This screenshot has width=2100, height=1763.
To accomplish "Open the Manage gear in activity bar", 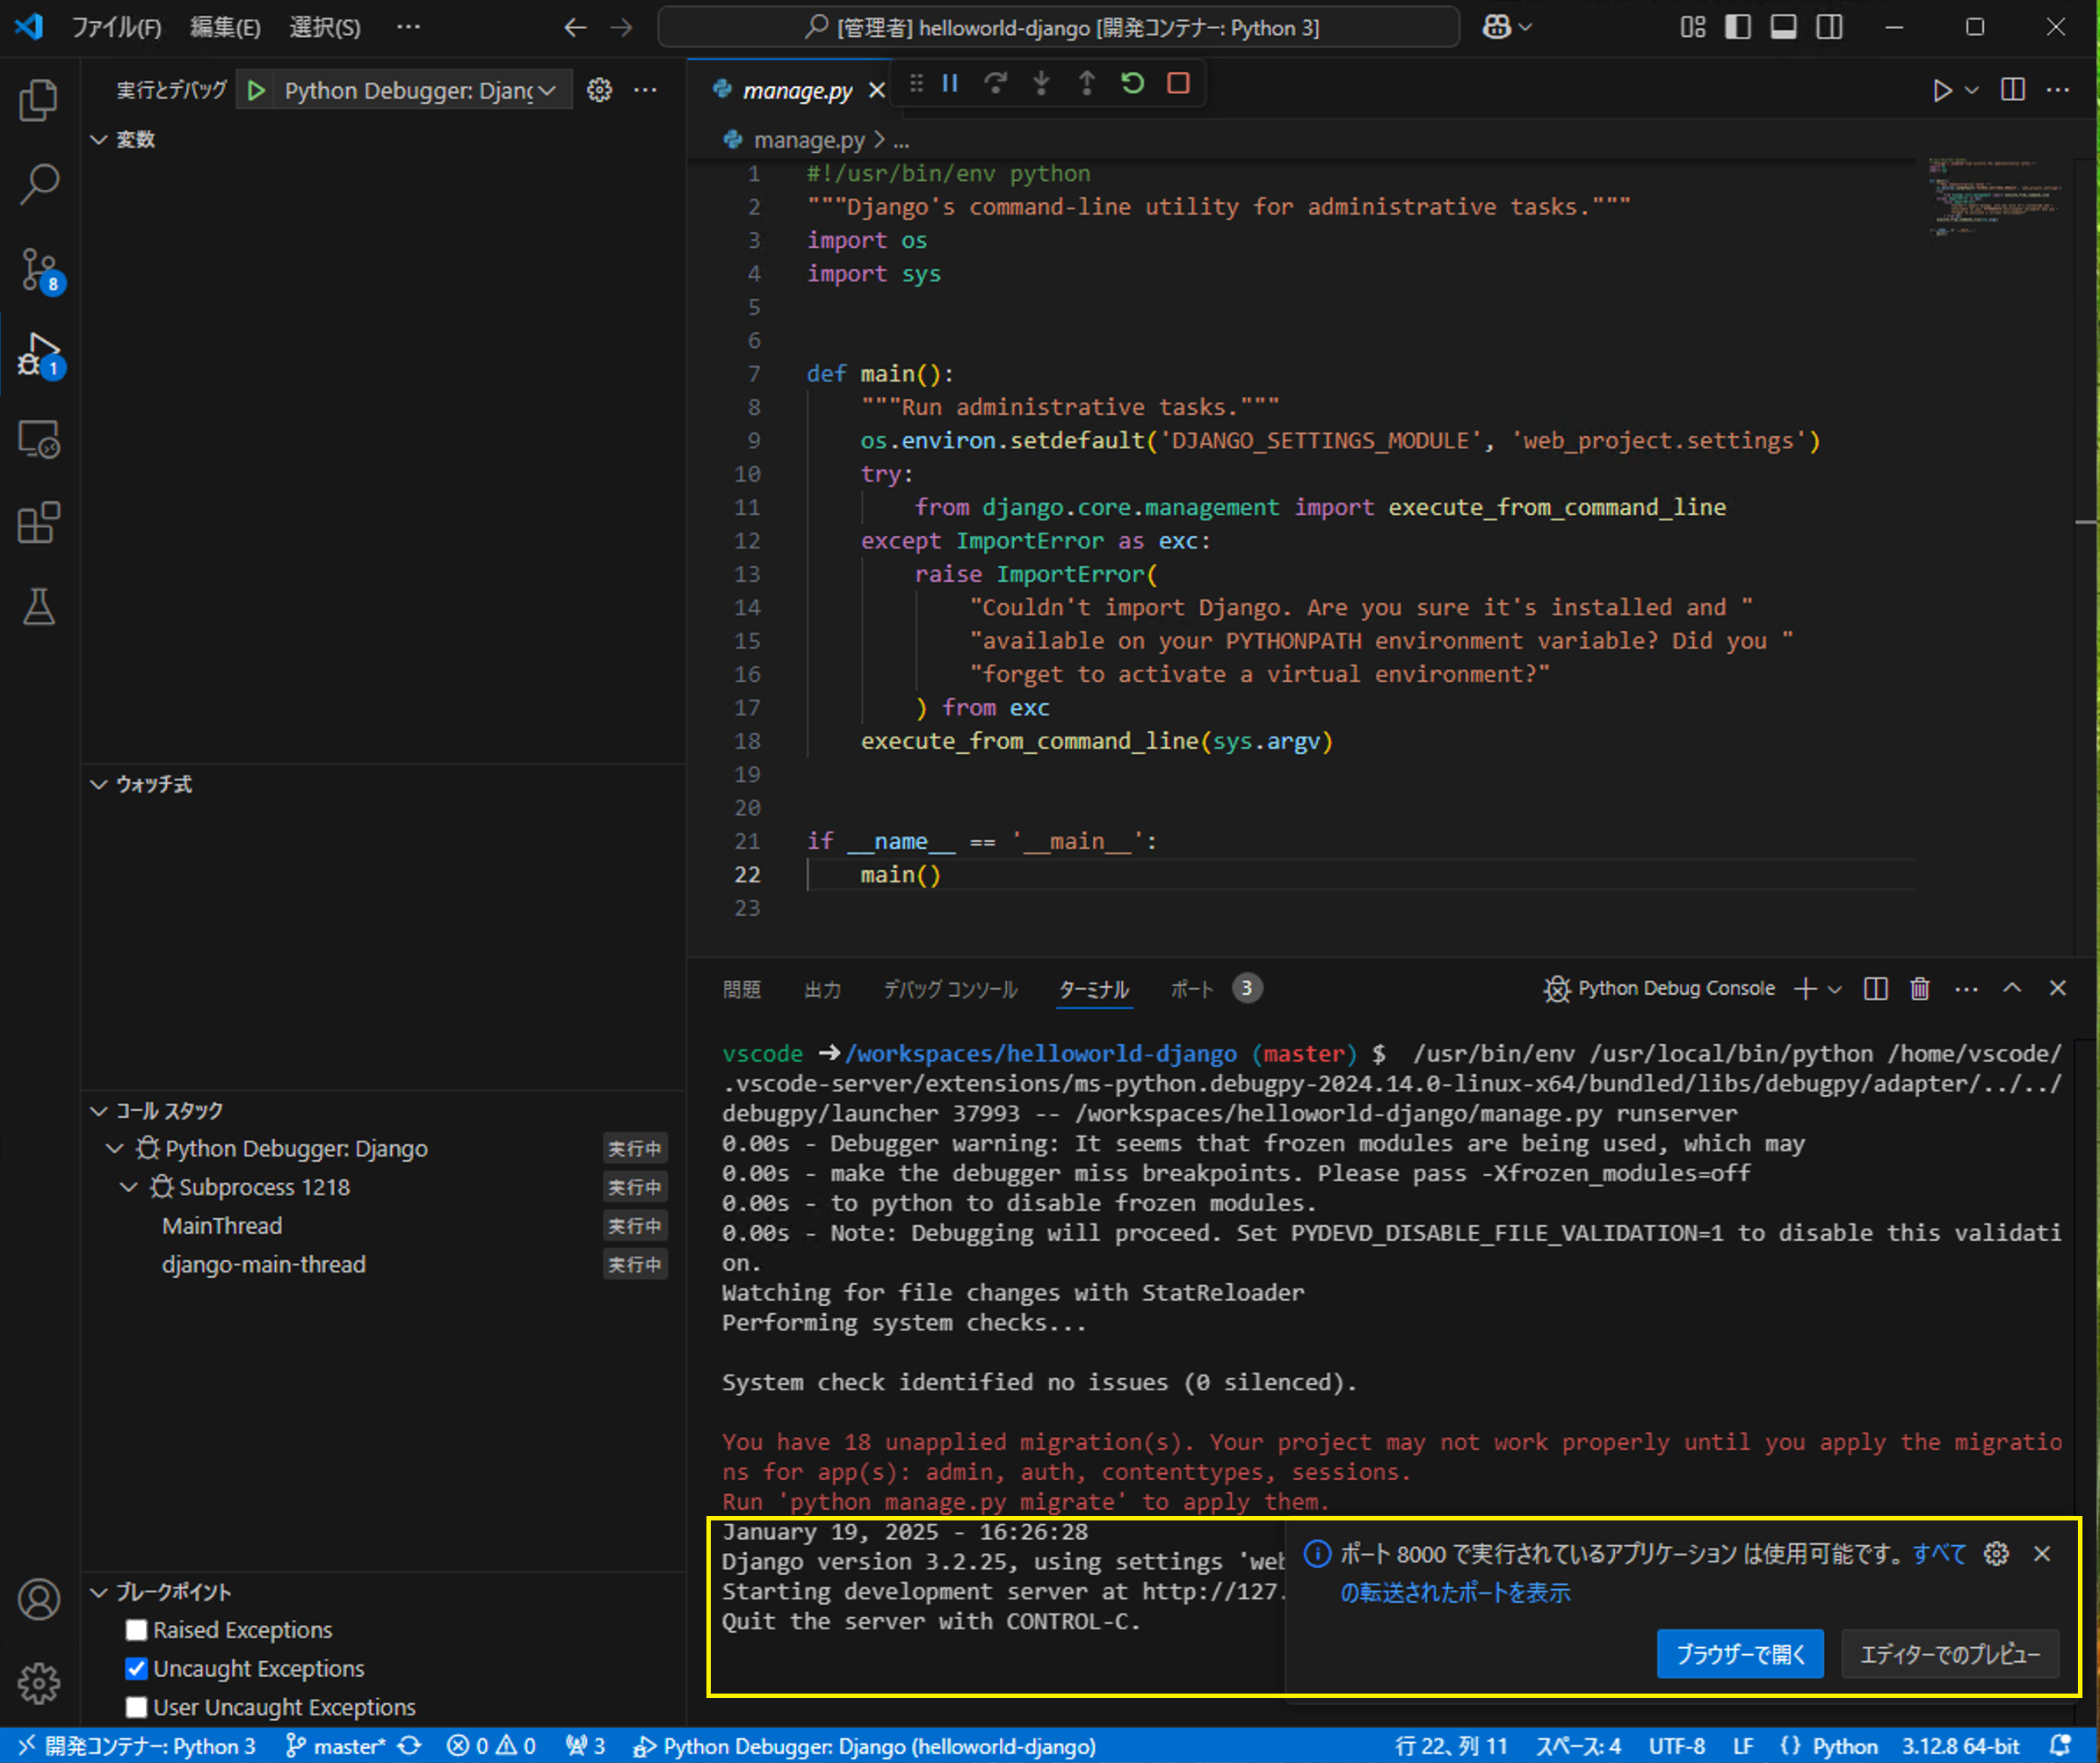I will click(x=39, y=1683).
